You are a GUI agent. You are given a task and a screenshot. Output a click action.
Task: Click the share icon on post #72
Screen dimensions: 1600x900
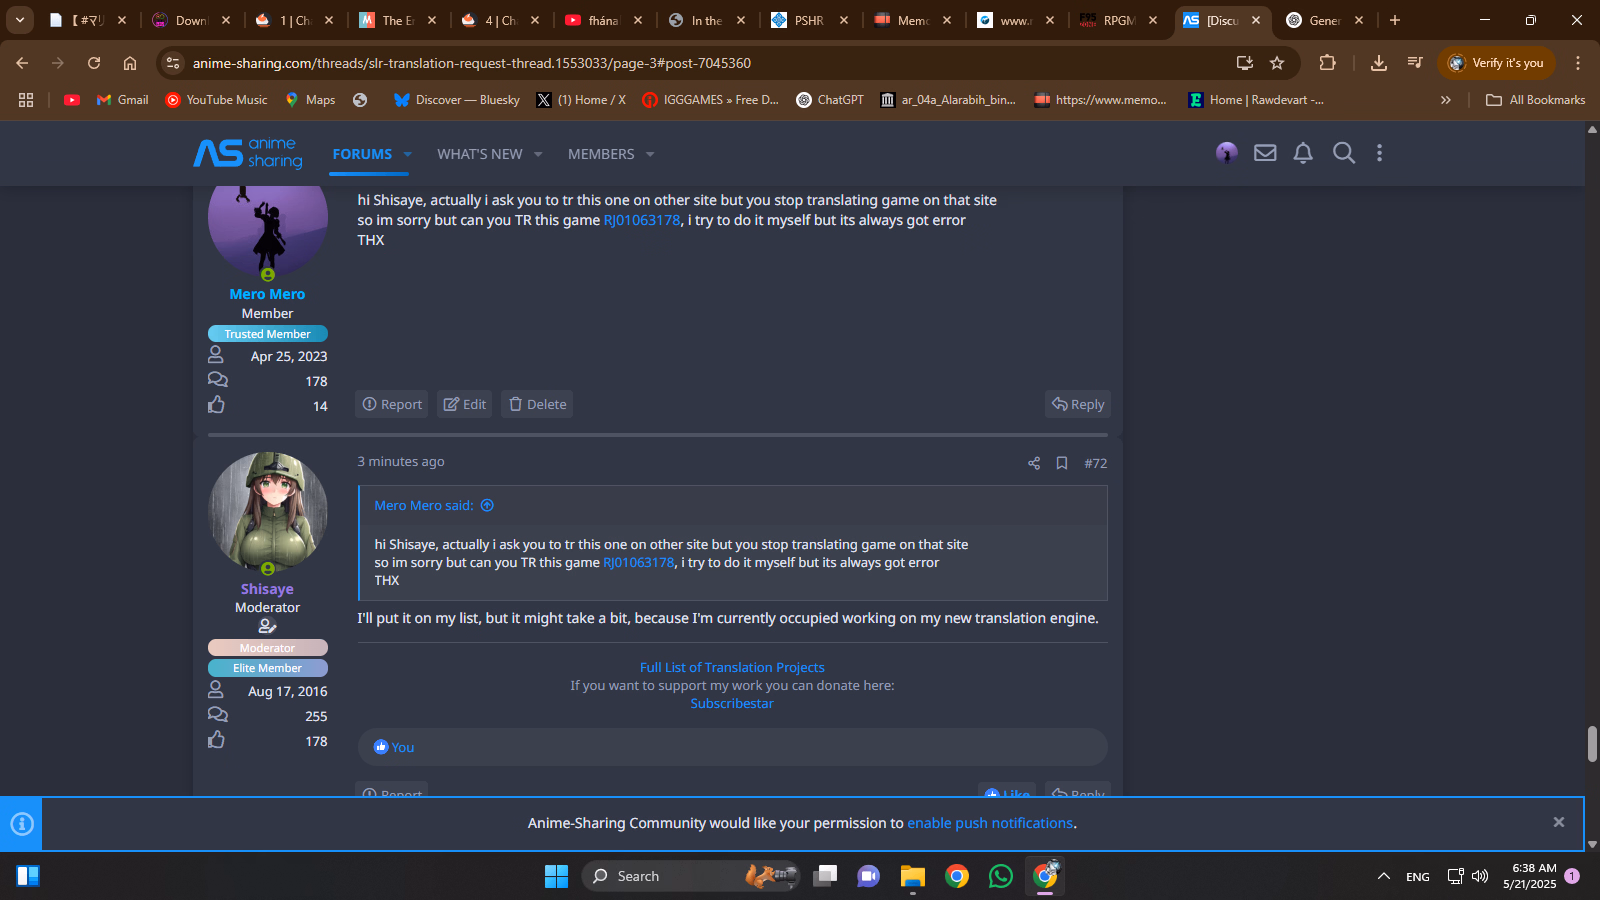click(1034, 463)
